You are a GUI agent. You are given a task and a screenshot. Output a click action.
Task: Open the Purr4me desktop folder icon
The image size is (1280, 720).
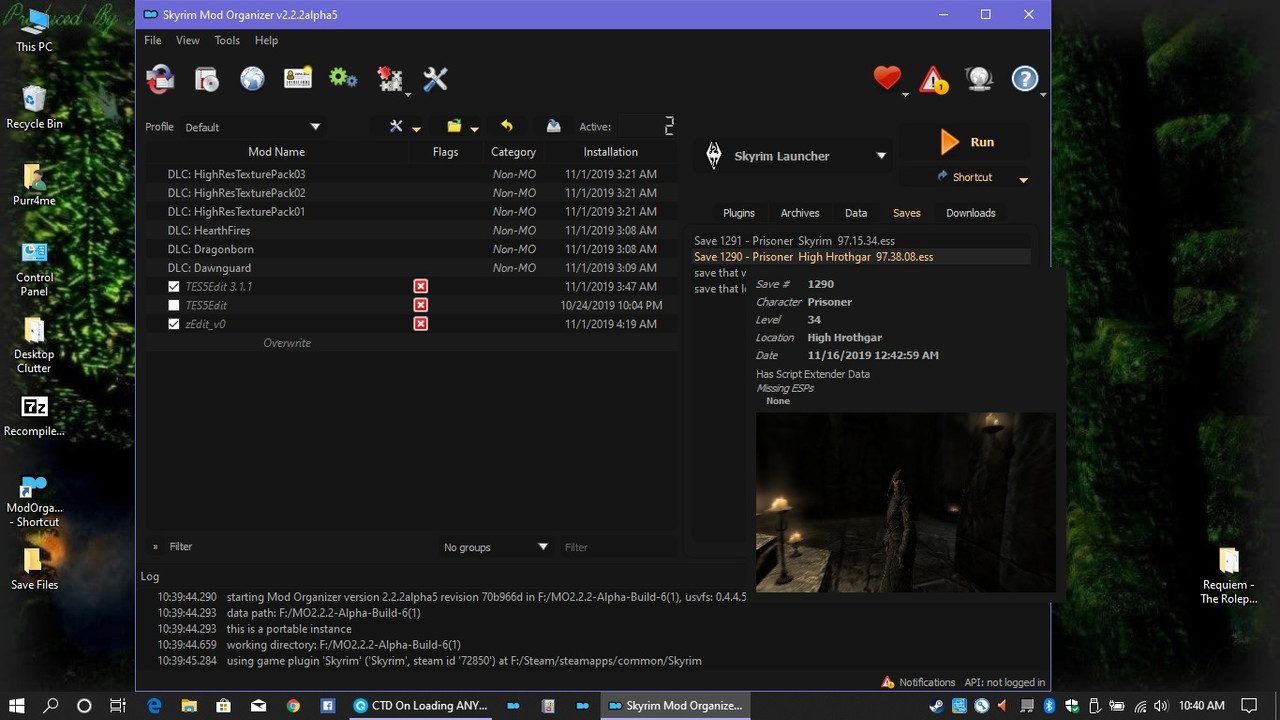coord(34,185)
